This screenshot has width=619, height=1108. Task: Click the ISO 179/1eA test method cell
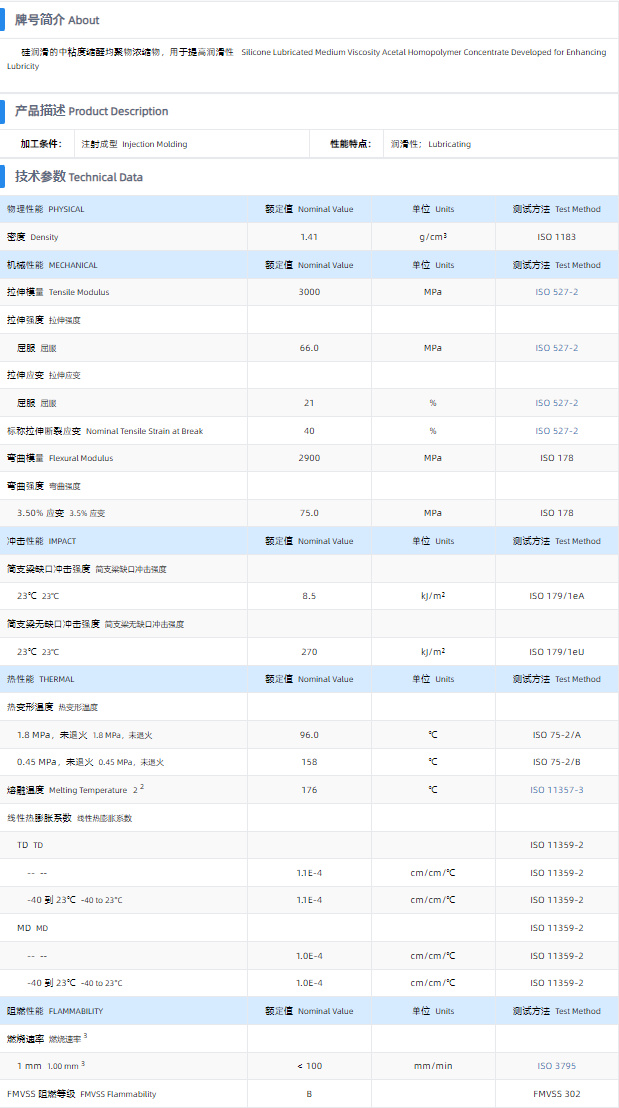tap(556, 596)
